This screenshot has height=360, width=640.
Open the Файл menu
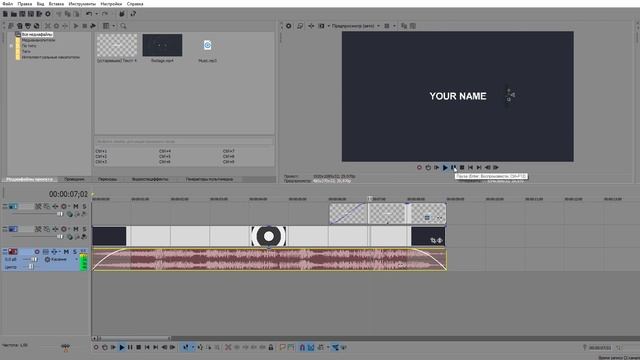(7, 4)
